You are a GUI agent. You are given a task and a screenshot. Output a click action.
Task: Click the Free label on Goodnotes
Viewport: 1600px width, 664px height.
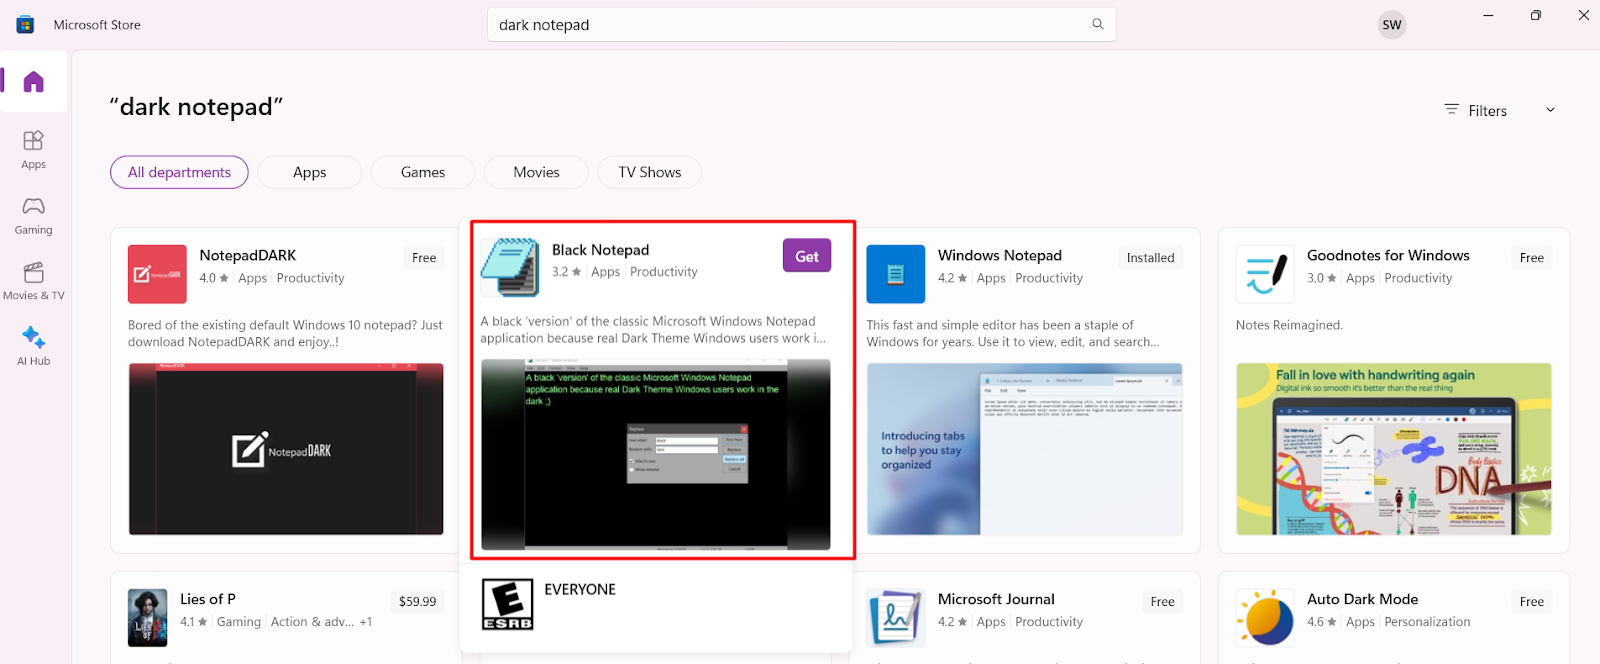[1532, 258]
